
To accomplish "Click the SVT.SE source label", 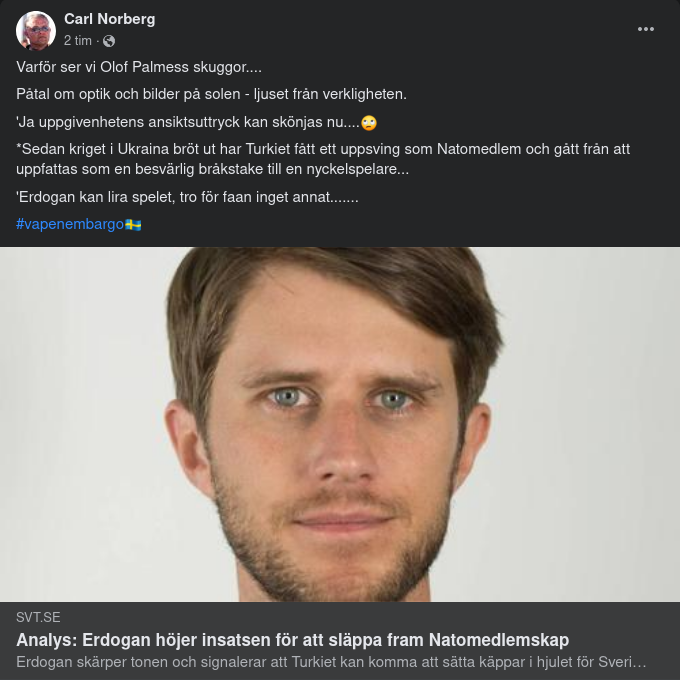I will 38,617.
